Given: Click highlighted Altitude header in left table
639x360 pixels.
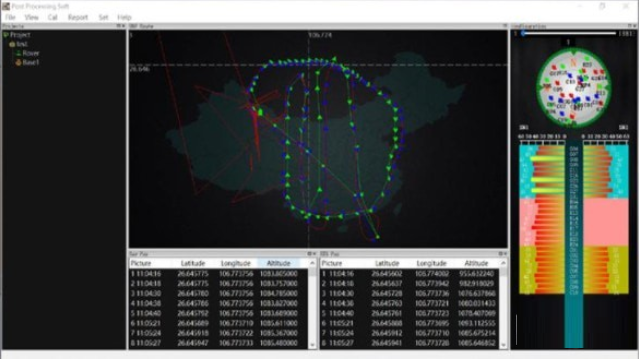Looking at the screenshot, I should (x=279, y=263).
